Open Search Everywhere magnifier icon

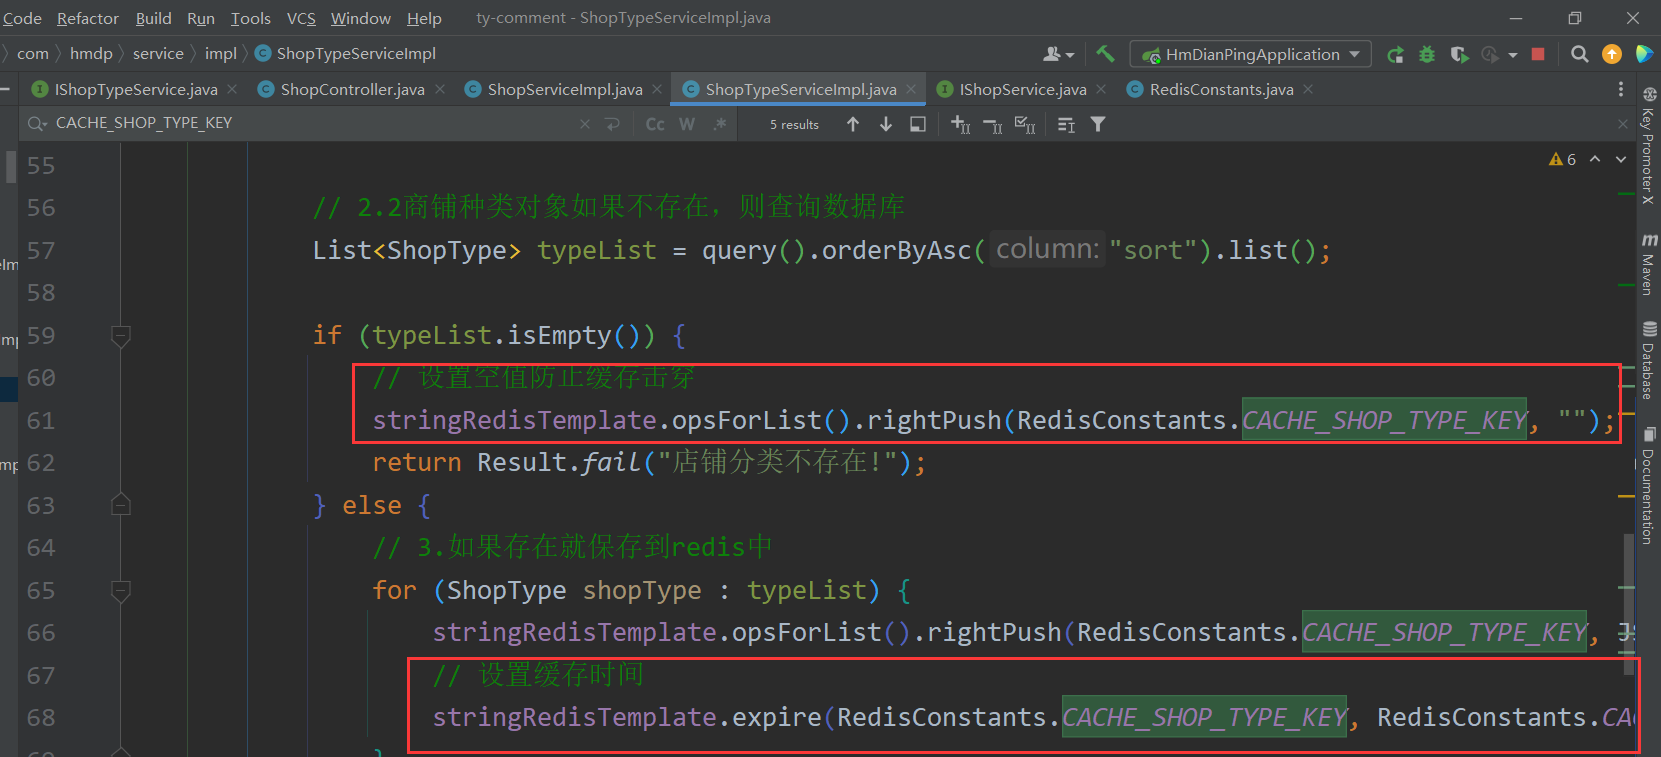pyautogui.click(x=1579, y=54)
